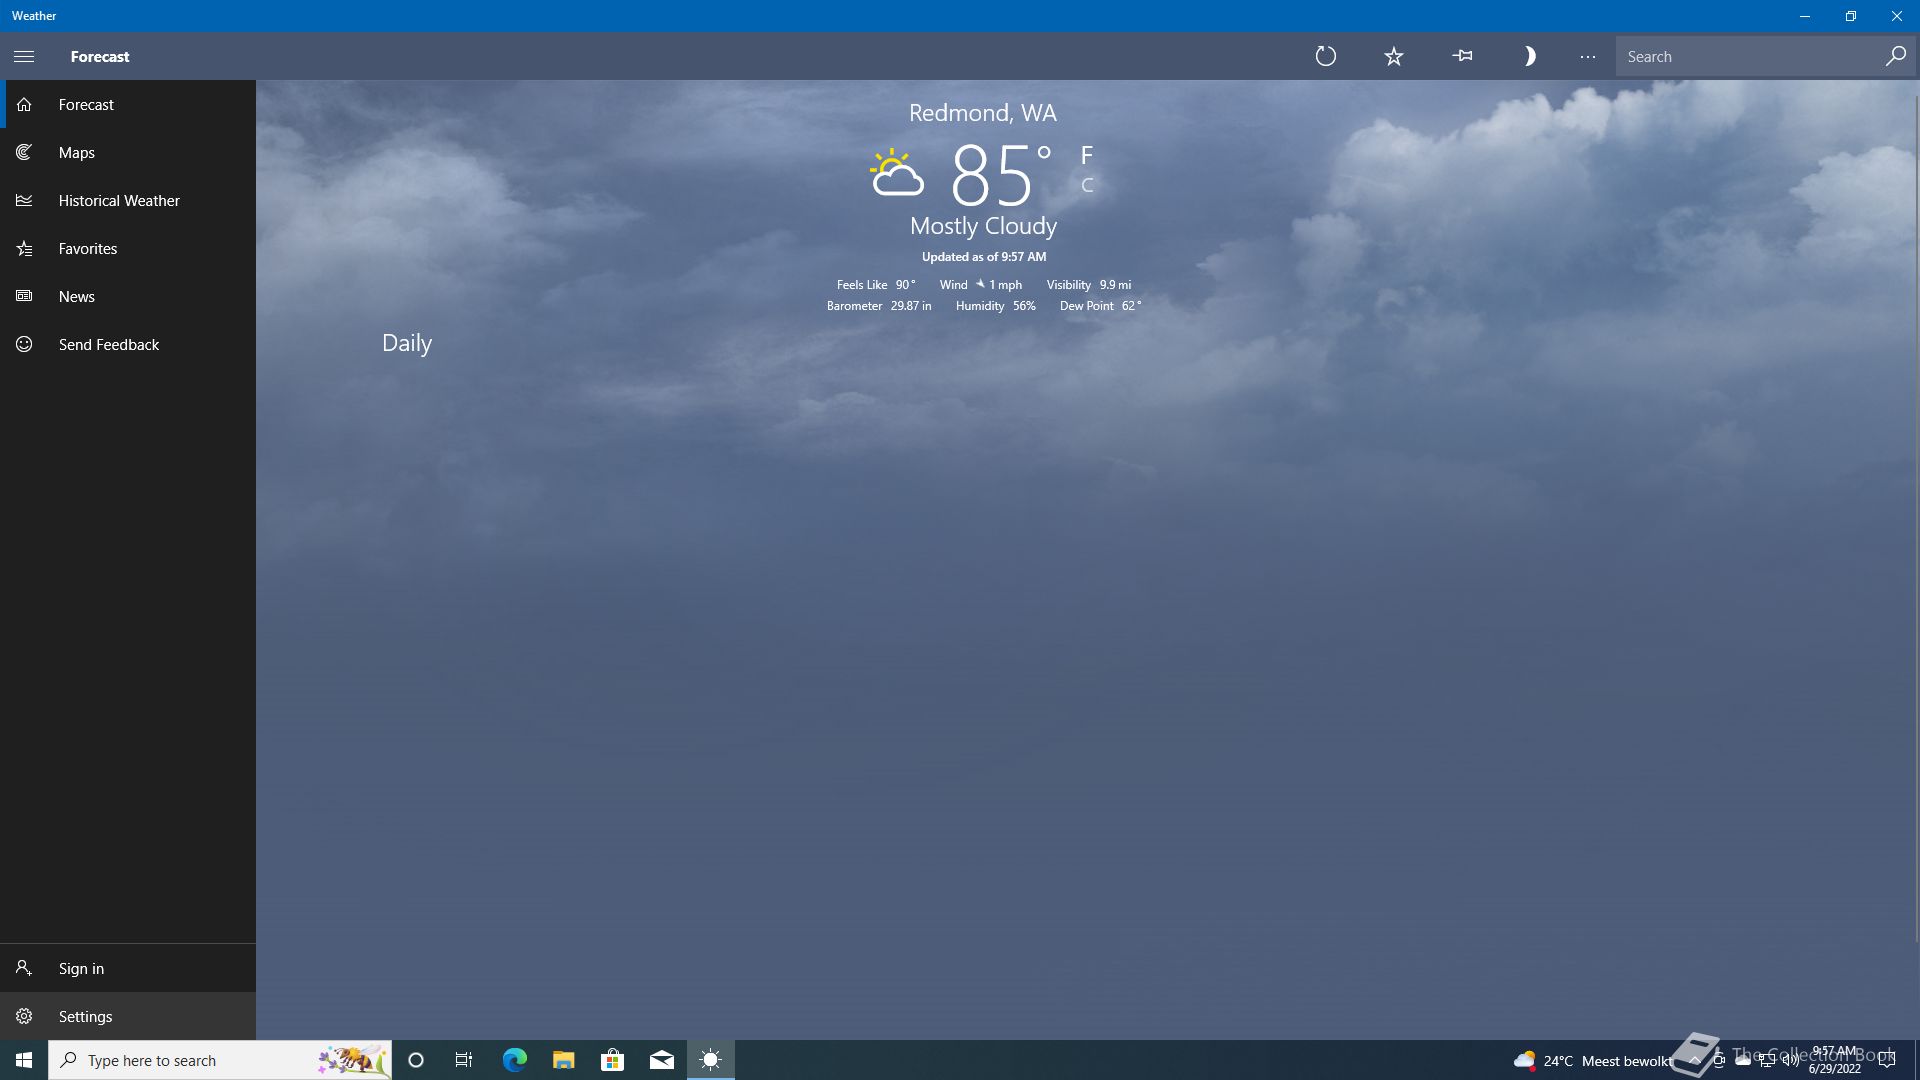Open Microsoft Edge from taskbar
This screenshot has width=1920, height=1080.
click(514, 1060)
